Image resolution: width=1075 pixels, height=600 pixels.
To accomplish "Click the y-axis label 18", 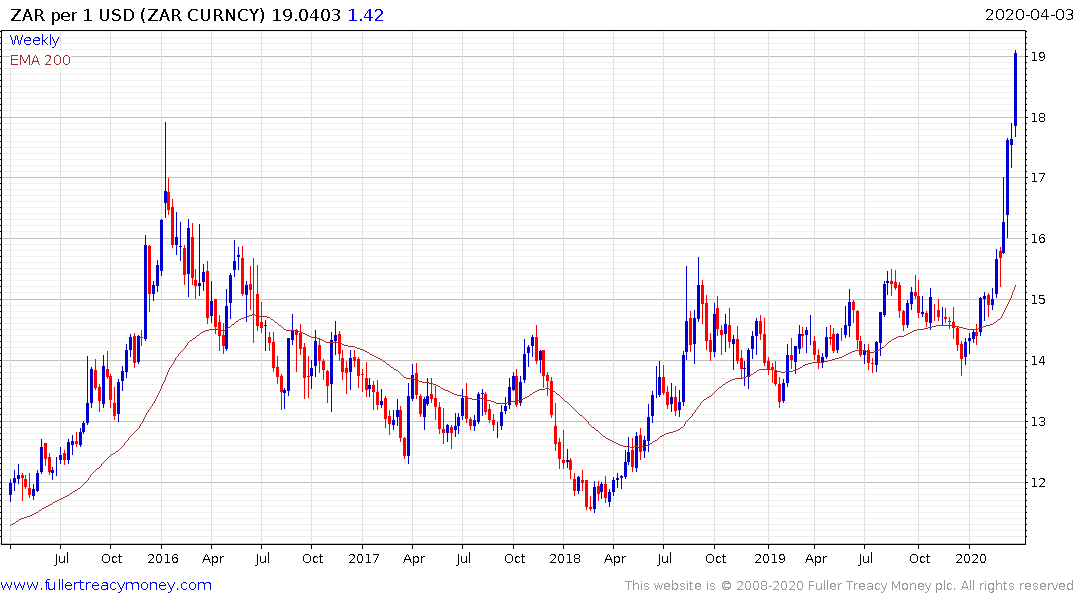I will click(x=1038, y=118).
